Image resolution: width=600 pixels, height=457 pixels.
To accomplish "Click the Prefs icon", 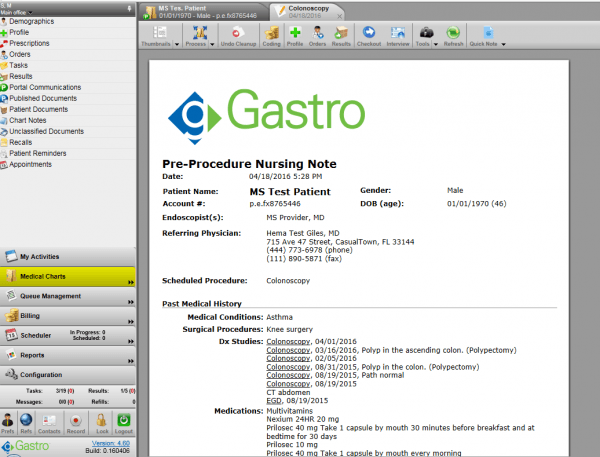I will pos(7,423).
